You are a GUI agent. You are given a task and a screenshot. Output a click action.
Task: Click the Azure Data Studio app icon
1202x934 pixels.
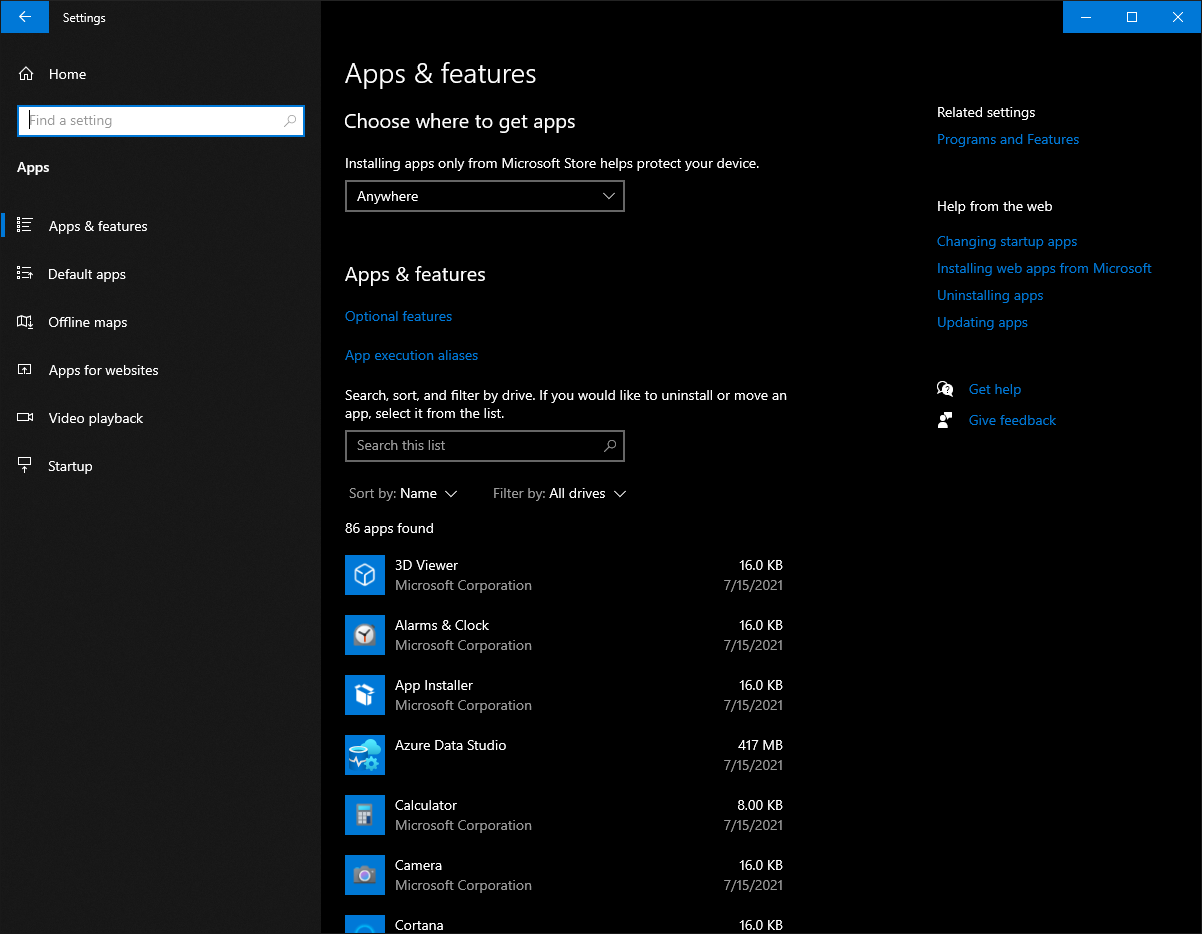(365, 755)
